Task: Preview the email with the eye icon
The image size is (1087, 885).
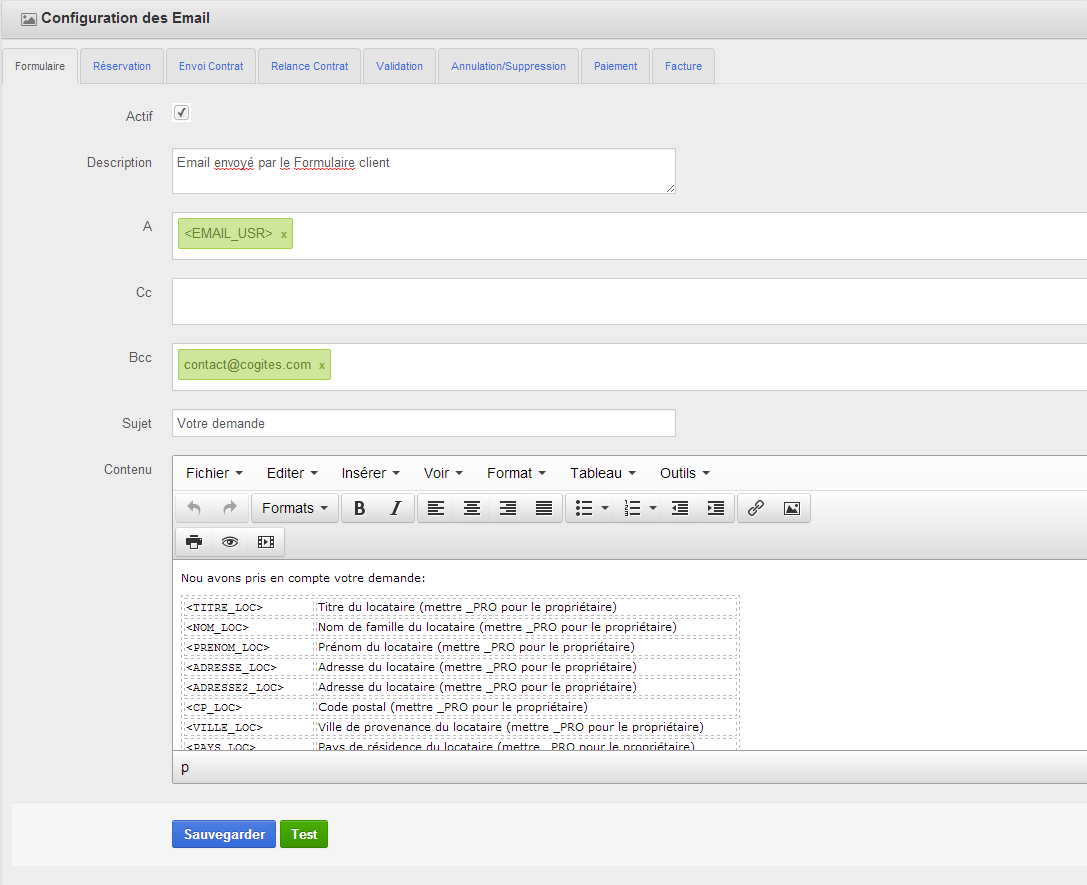Action: point(230,542)
